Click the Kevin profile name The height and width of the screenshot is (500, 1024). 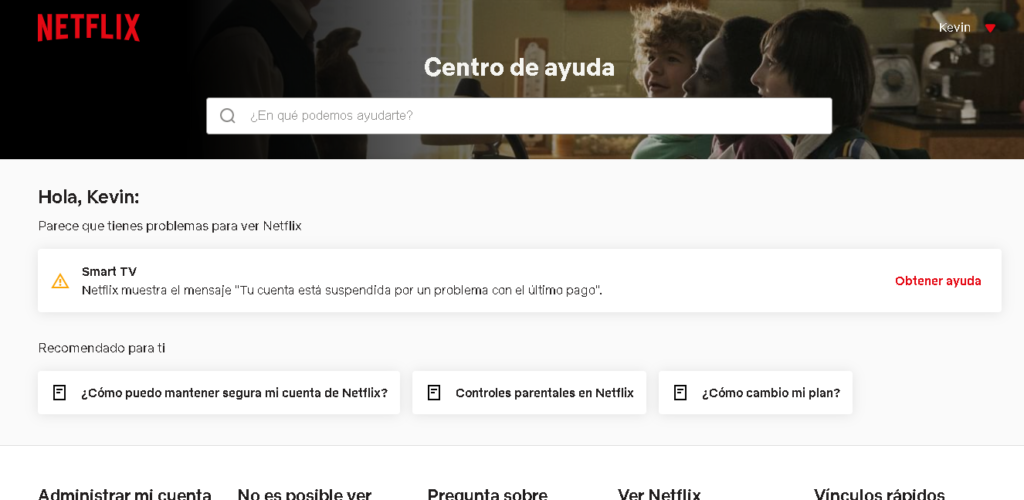[954, 27]
